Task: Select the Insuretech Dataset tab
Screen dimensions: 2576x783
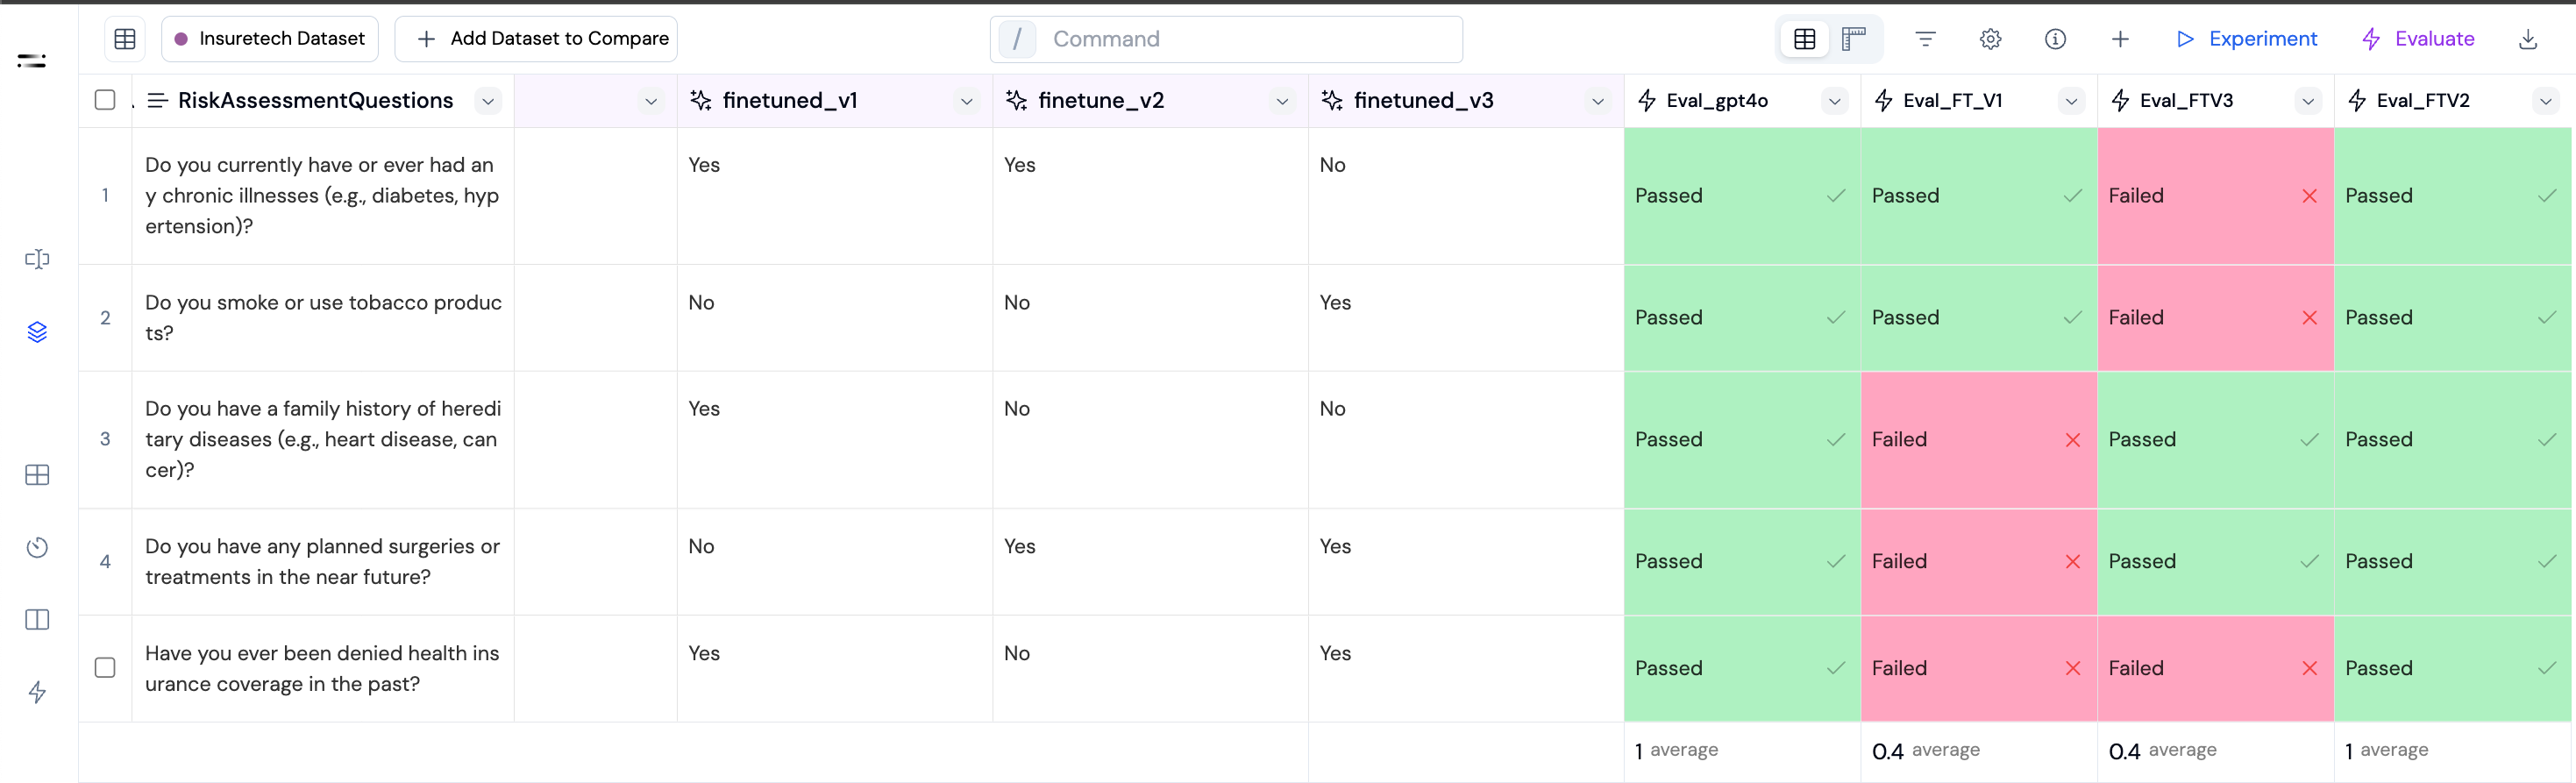Action: pos(270,39)
